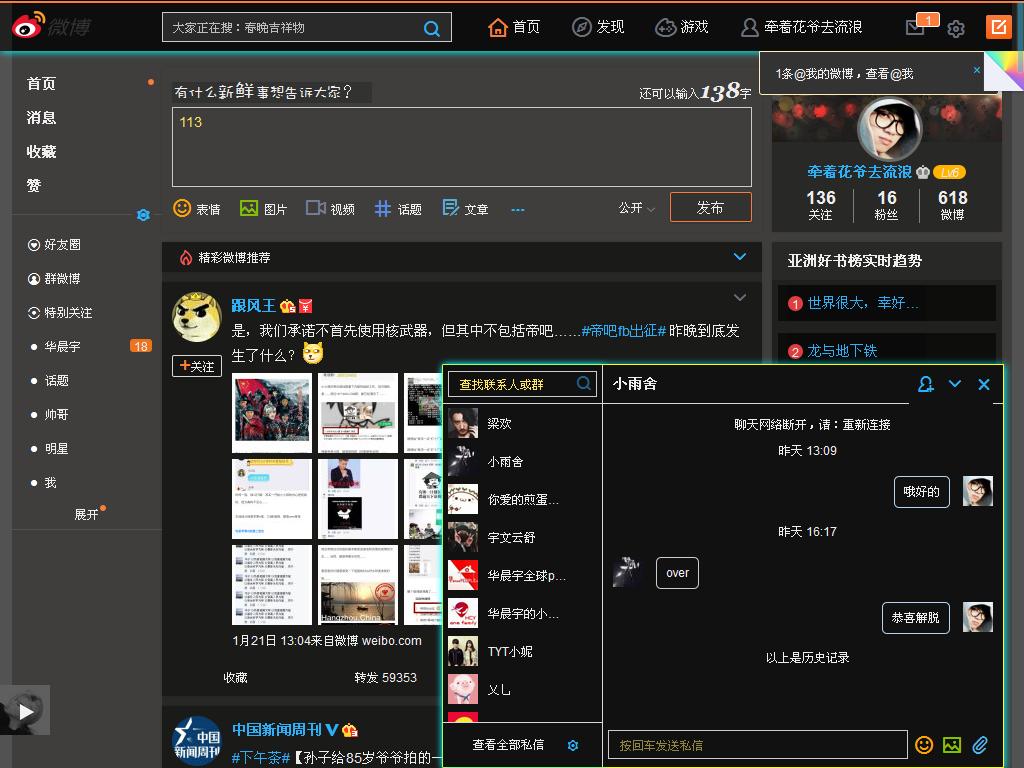
Task: Show more compose options ellipsis
Action: coord(518,210)
